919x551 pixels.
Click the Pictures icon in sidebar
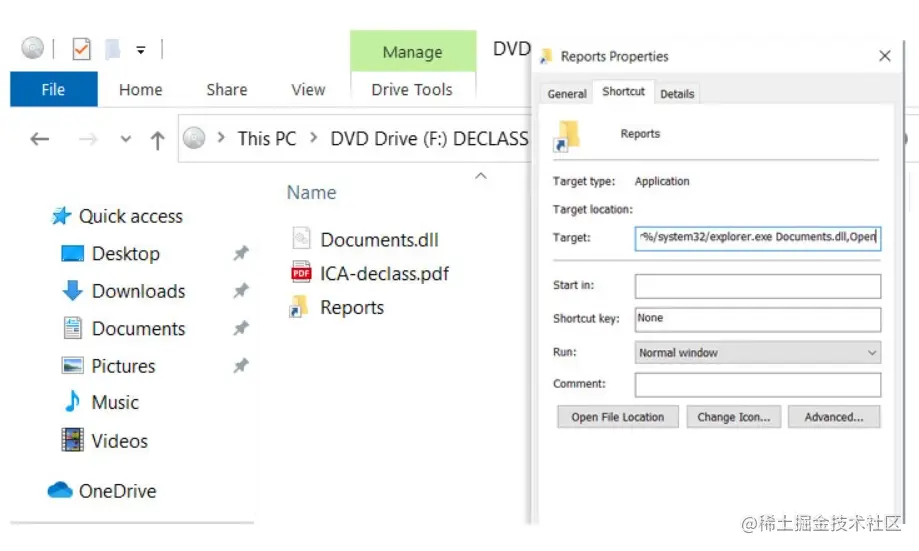(x=73, y=365)
